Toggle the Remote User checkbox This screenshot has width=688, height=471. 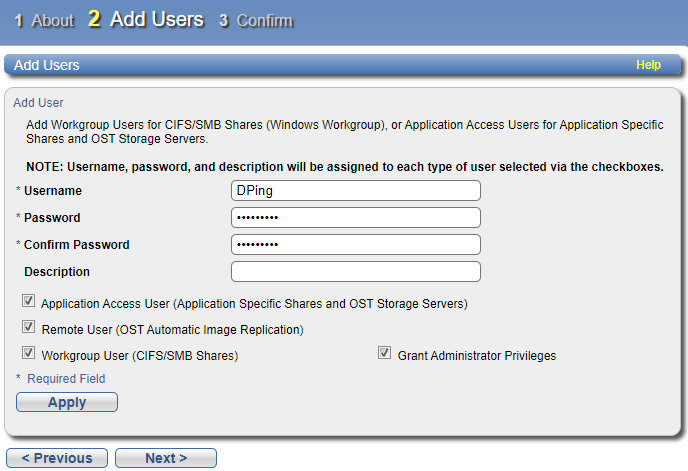(x=28, y=327)
